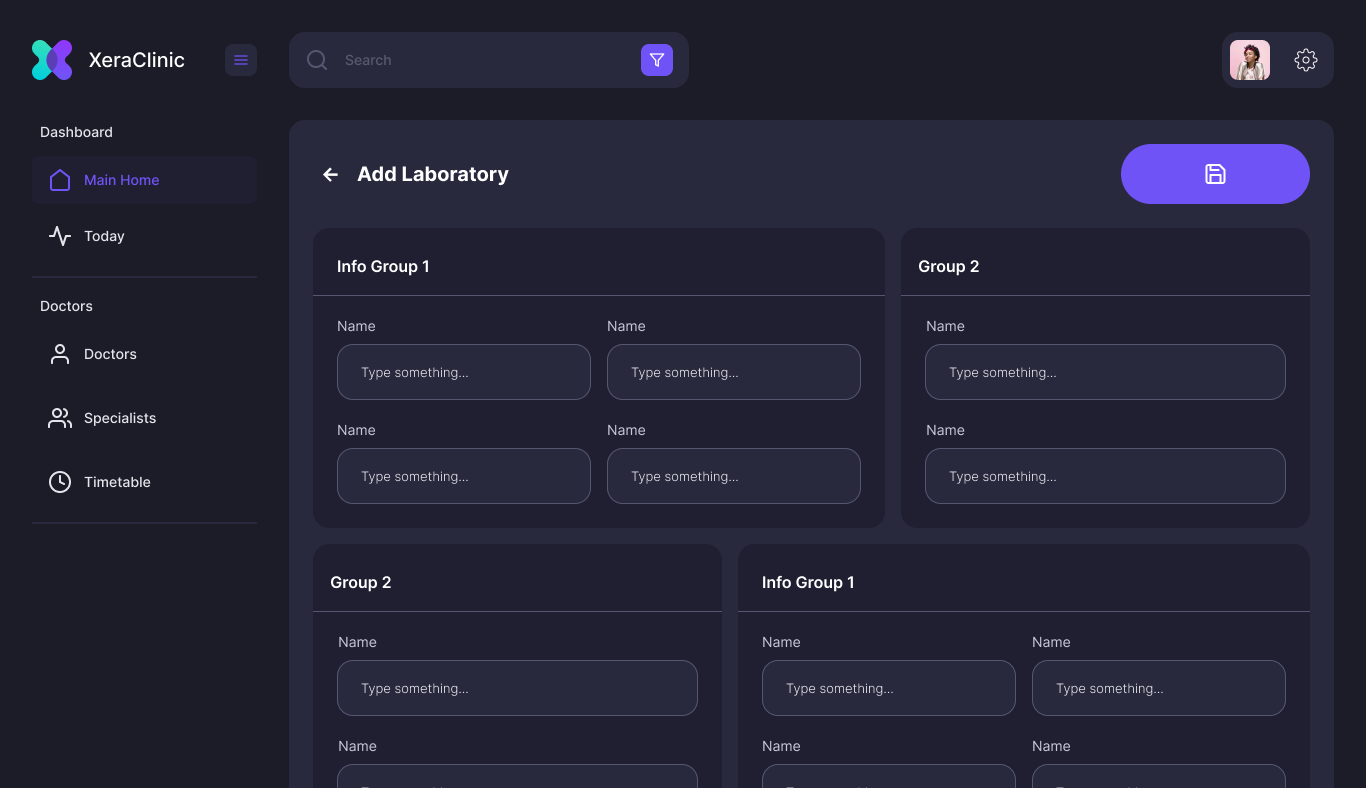
Task: Focus the top Search input field
Action: (x=485, y=60)
